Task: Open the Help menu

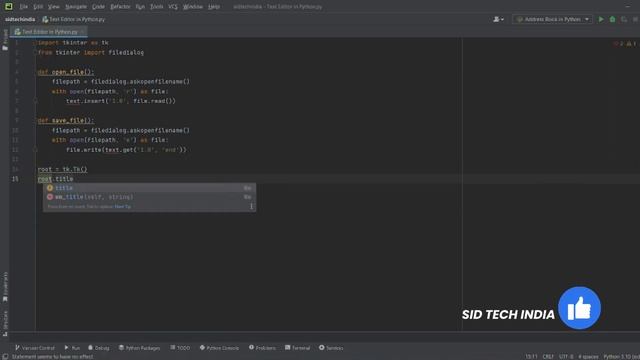Action: pyautogui.click(x=214, y=7)
